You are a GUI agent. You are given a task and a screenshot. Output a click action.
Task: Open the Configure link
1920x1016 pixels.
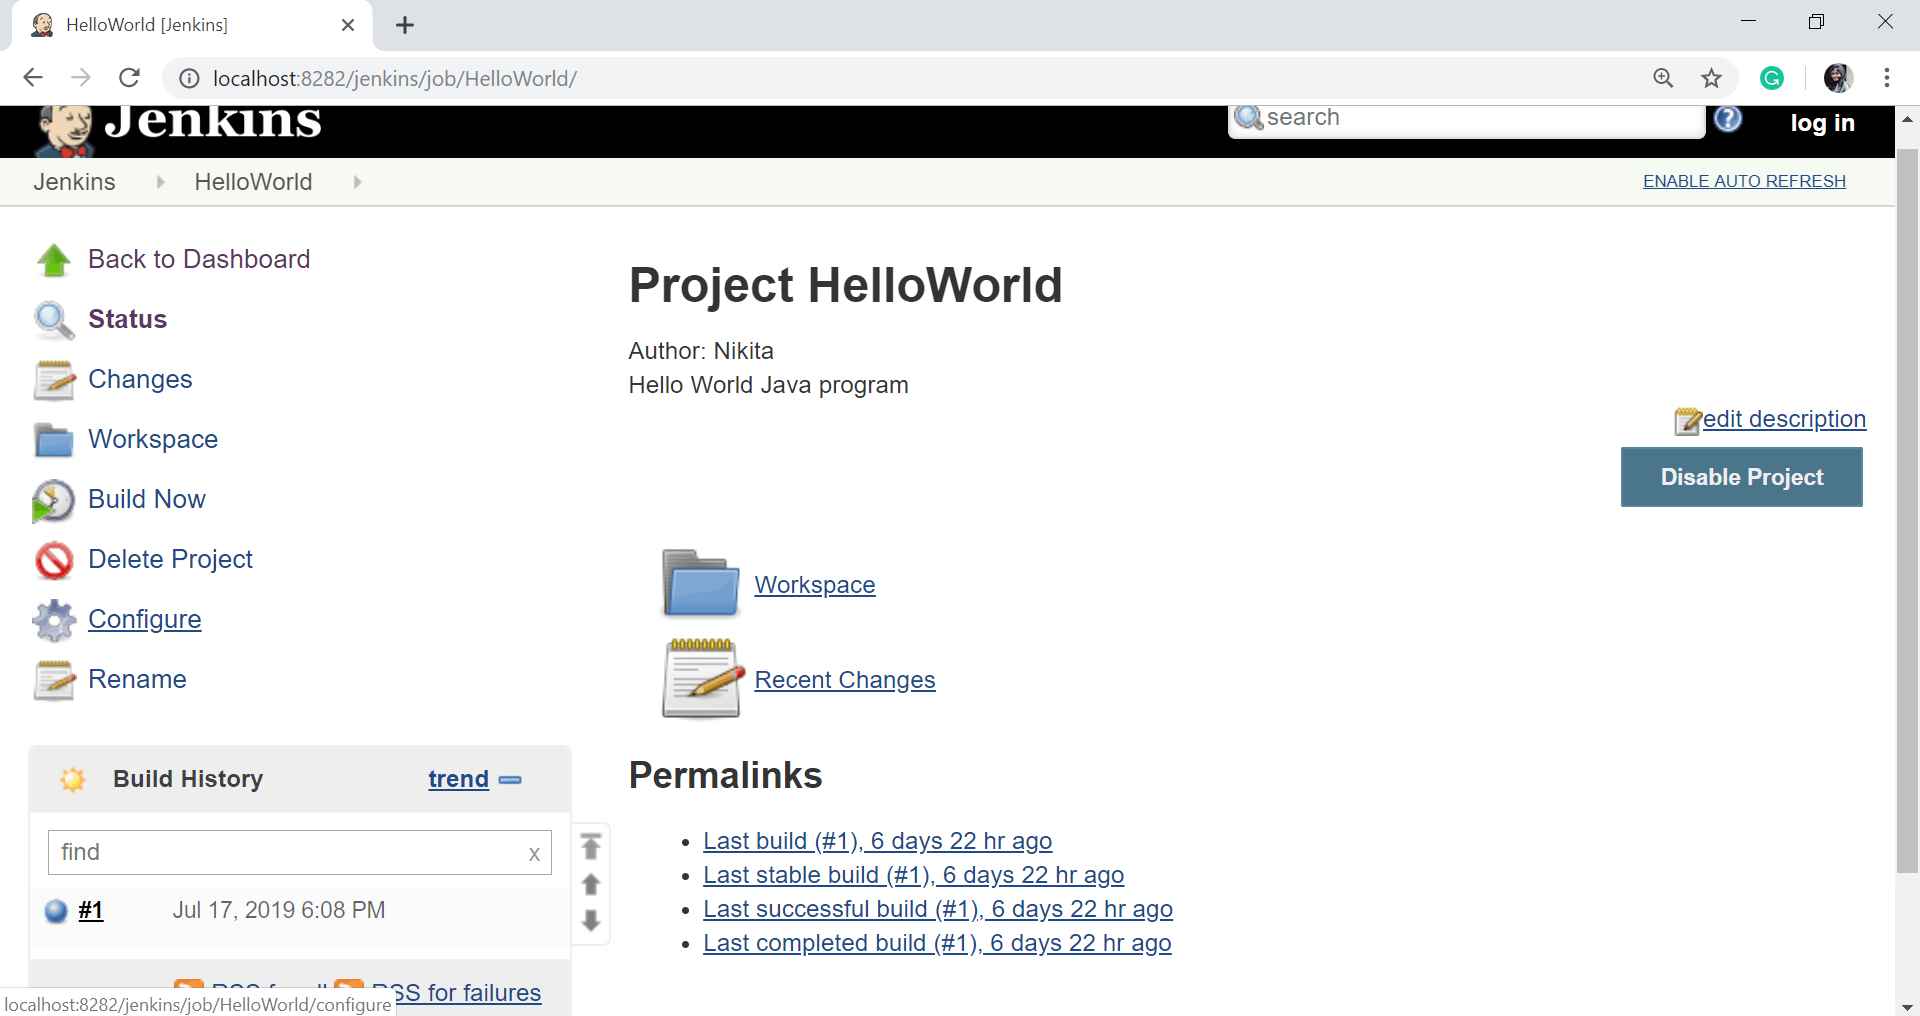tap(144, 619)
